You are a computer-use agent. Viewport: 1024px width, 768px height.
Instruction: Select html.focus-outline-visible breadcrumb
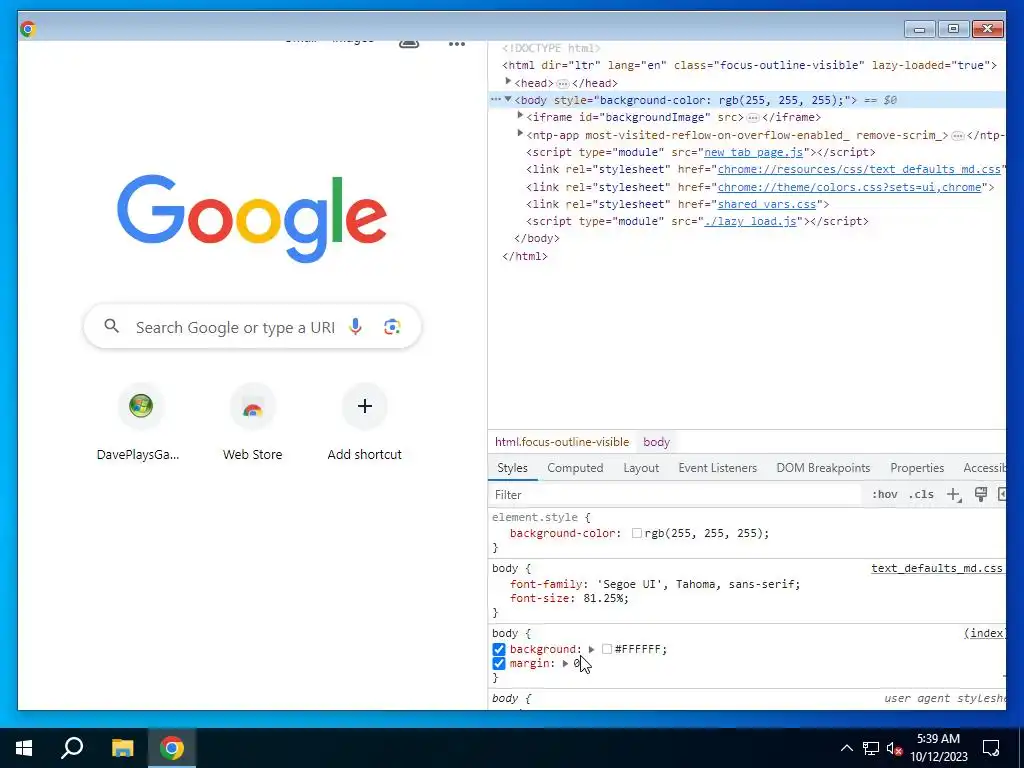pos(562,442)
